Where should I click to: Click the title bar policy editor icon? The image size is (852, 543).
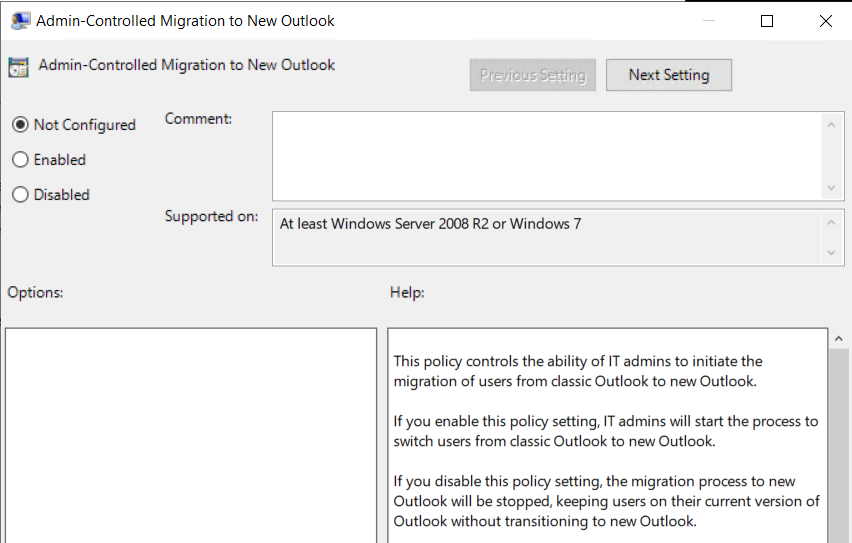point(20,21)
